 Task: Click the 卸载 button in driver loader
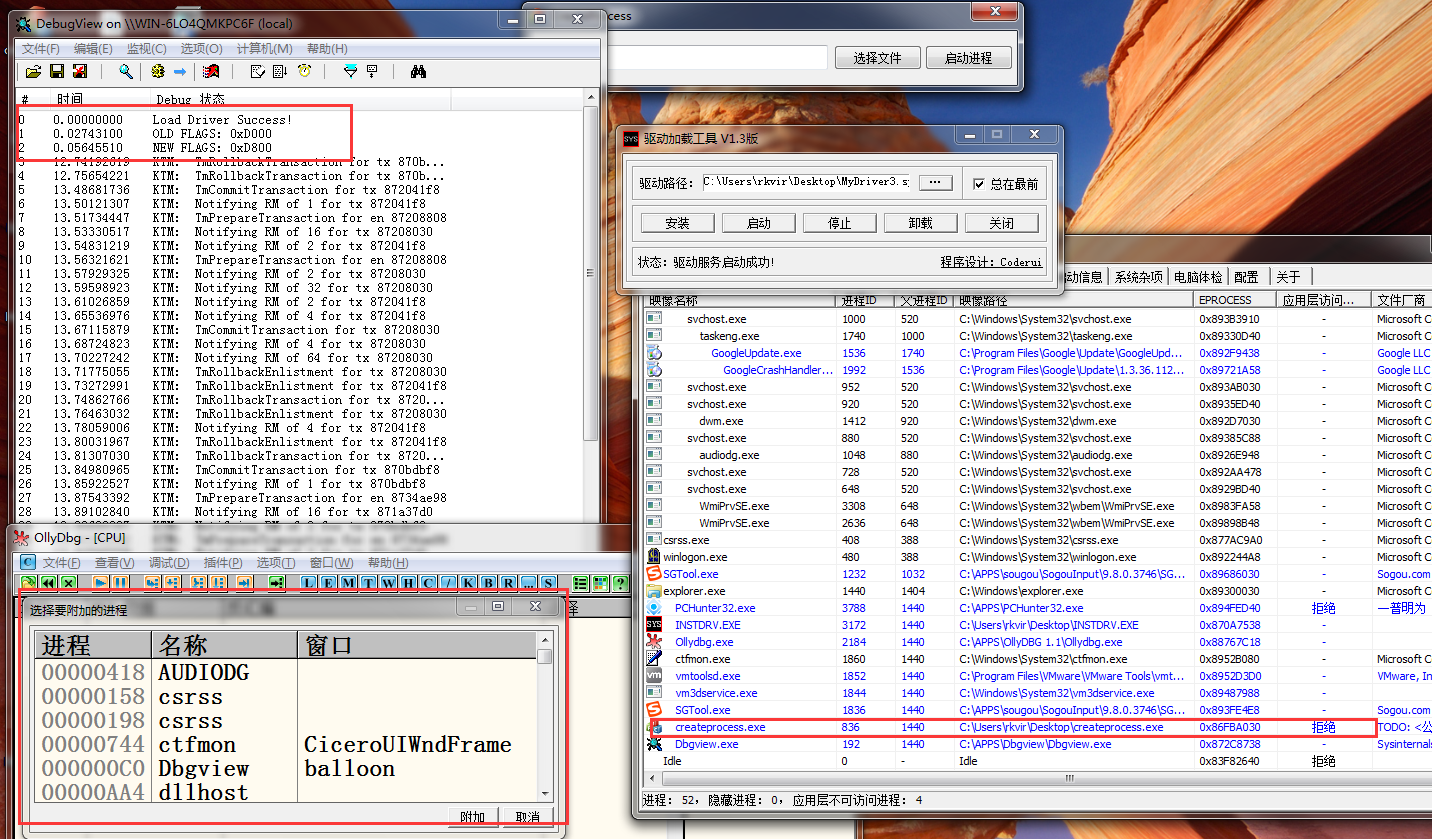click(920, 223)
